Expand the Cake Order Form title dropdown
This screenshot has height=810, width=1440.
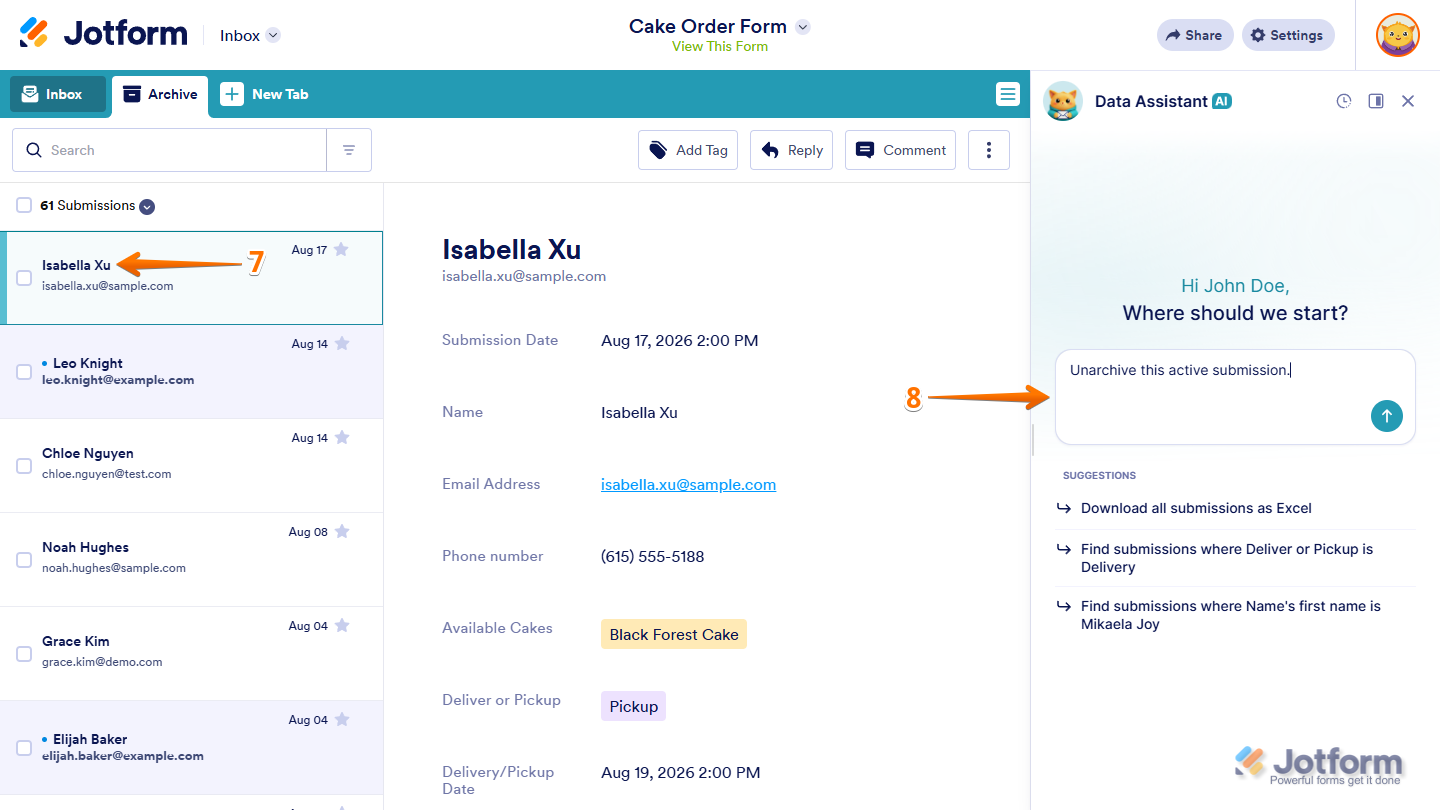[802, 27]
